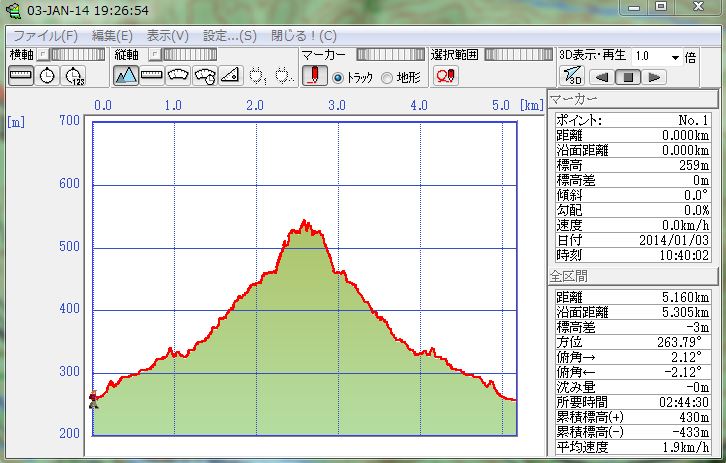Click the 日付 value 2014/01/03
This screenshot has width=726, height=463.
[x=674, y=240]
